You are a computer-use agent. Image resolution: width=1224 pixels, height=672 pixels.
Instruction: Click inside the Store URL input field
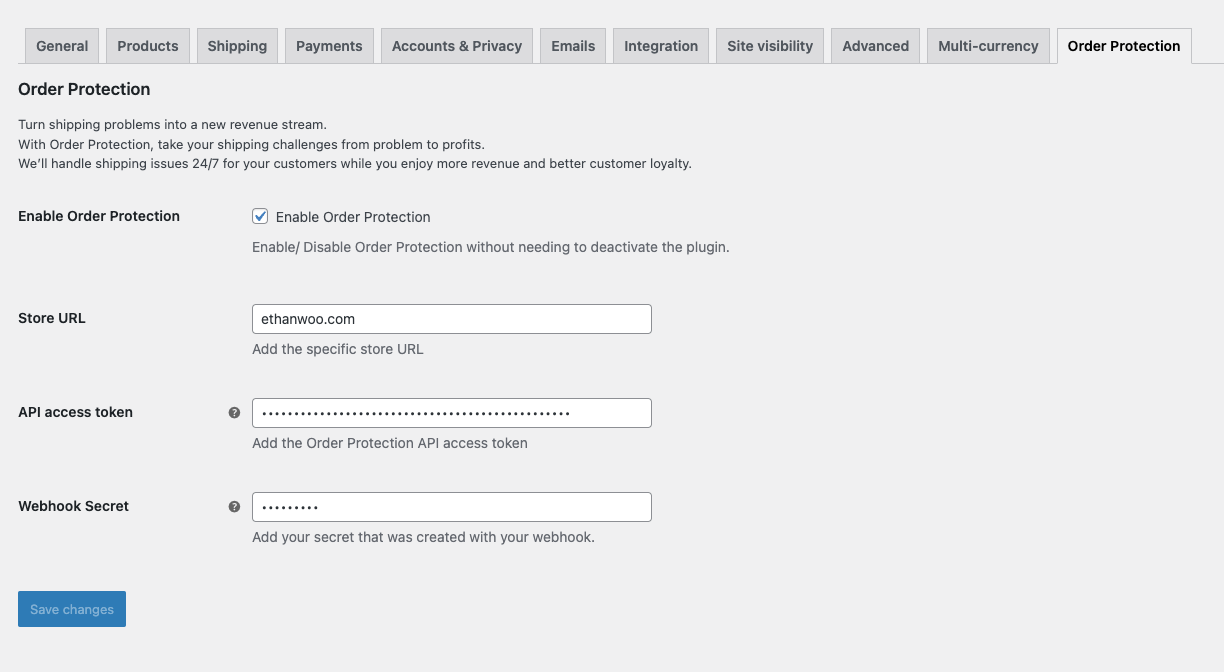tap(451, 318)
